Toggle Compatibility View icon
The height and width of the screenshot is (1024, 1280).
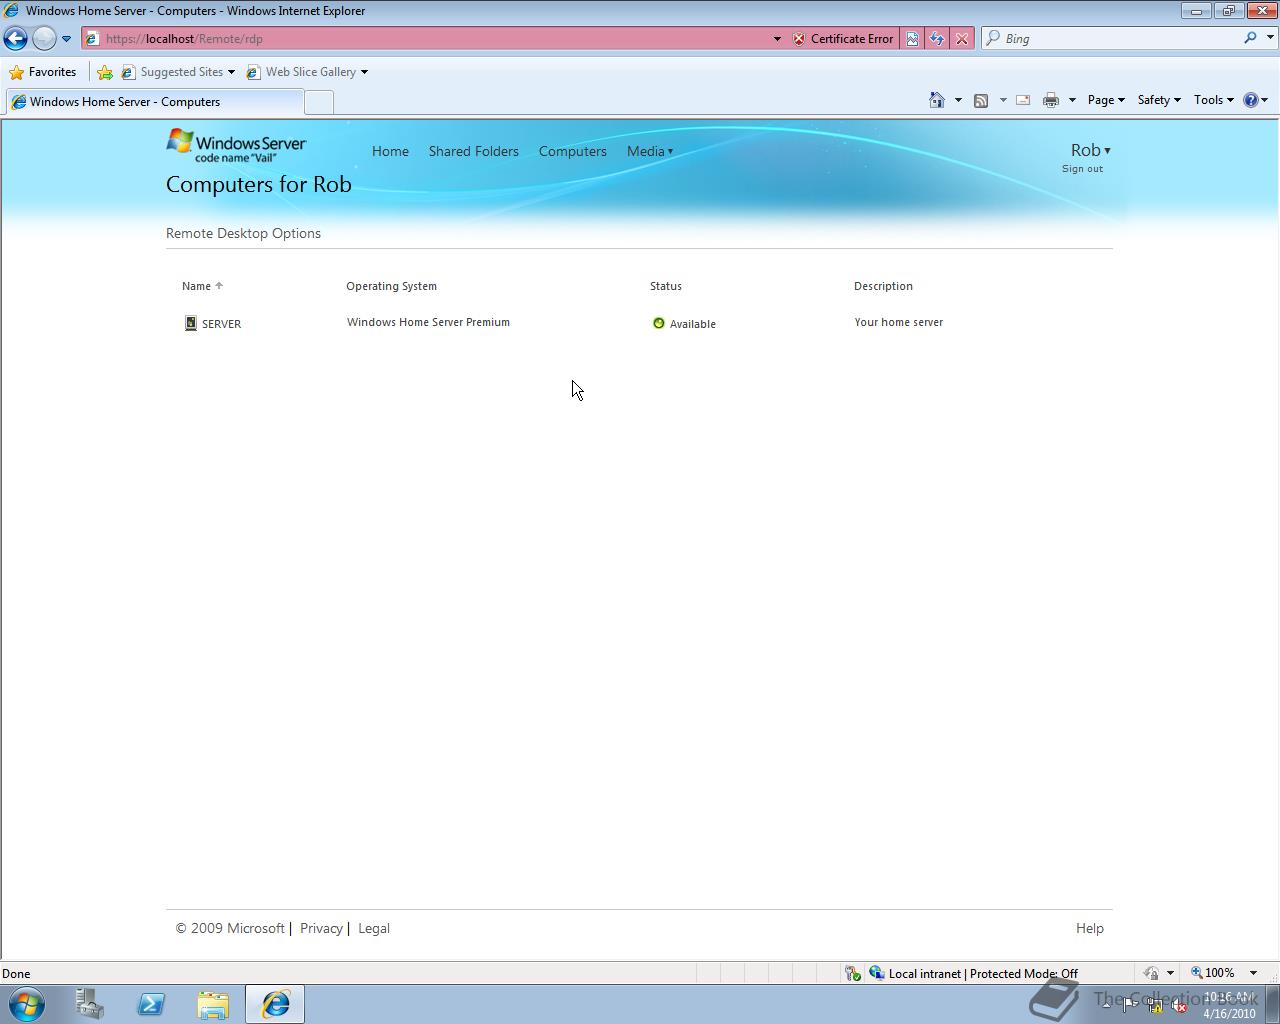coord(912,39)
